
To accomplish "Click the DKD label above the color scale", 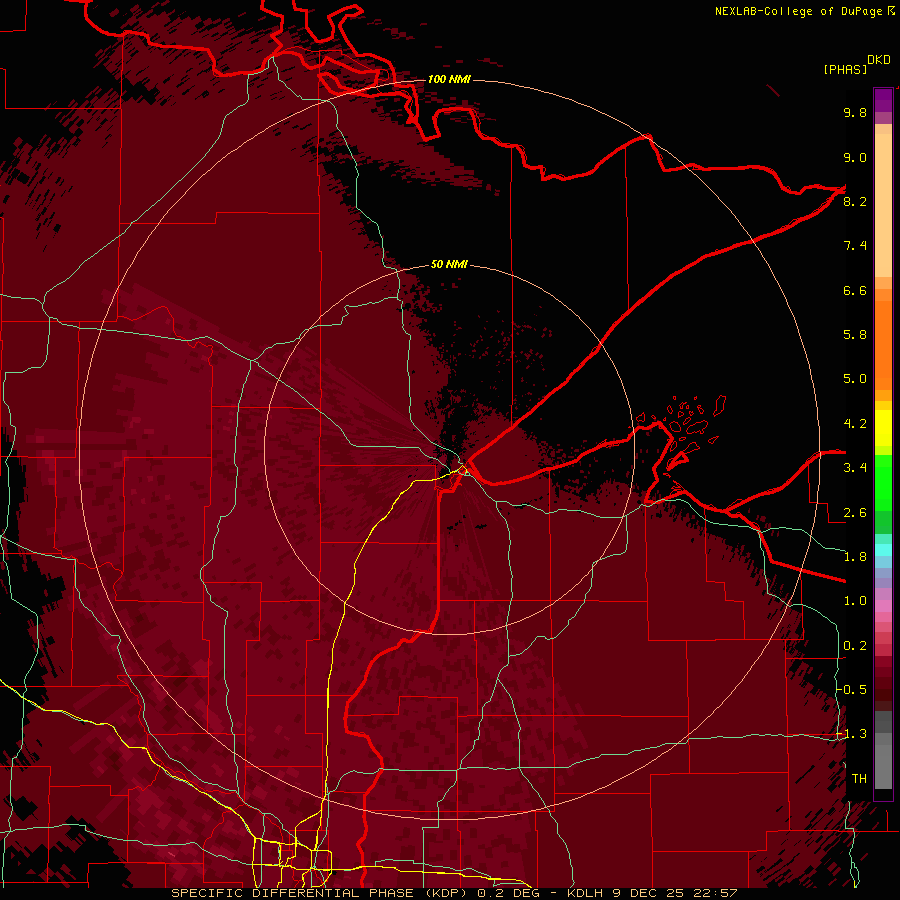I will (x=879, y=60).
